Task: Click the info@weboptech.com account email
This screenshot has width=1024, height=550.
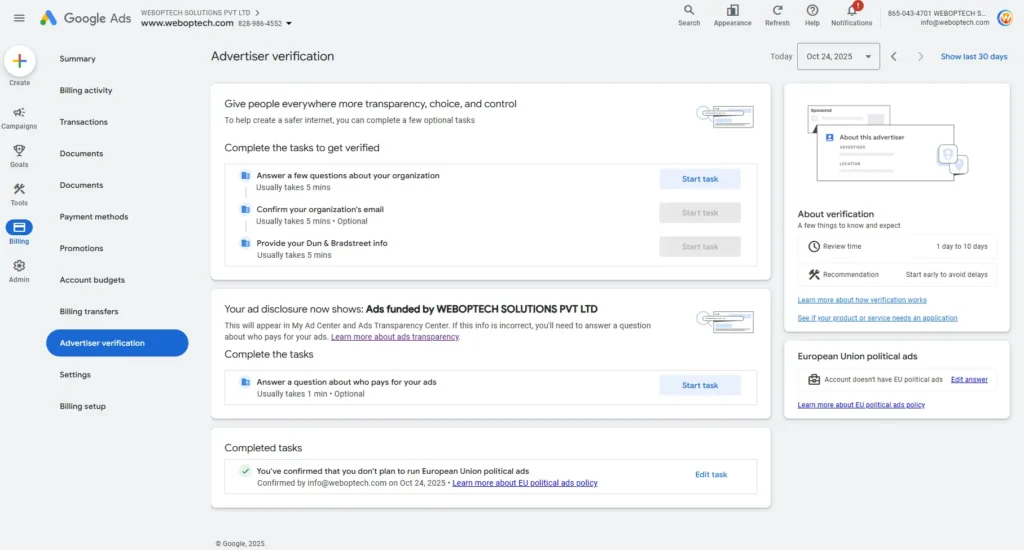Action: [955, 22]
